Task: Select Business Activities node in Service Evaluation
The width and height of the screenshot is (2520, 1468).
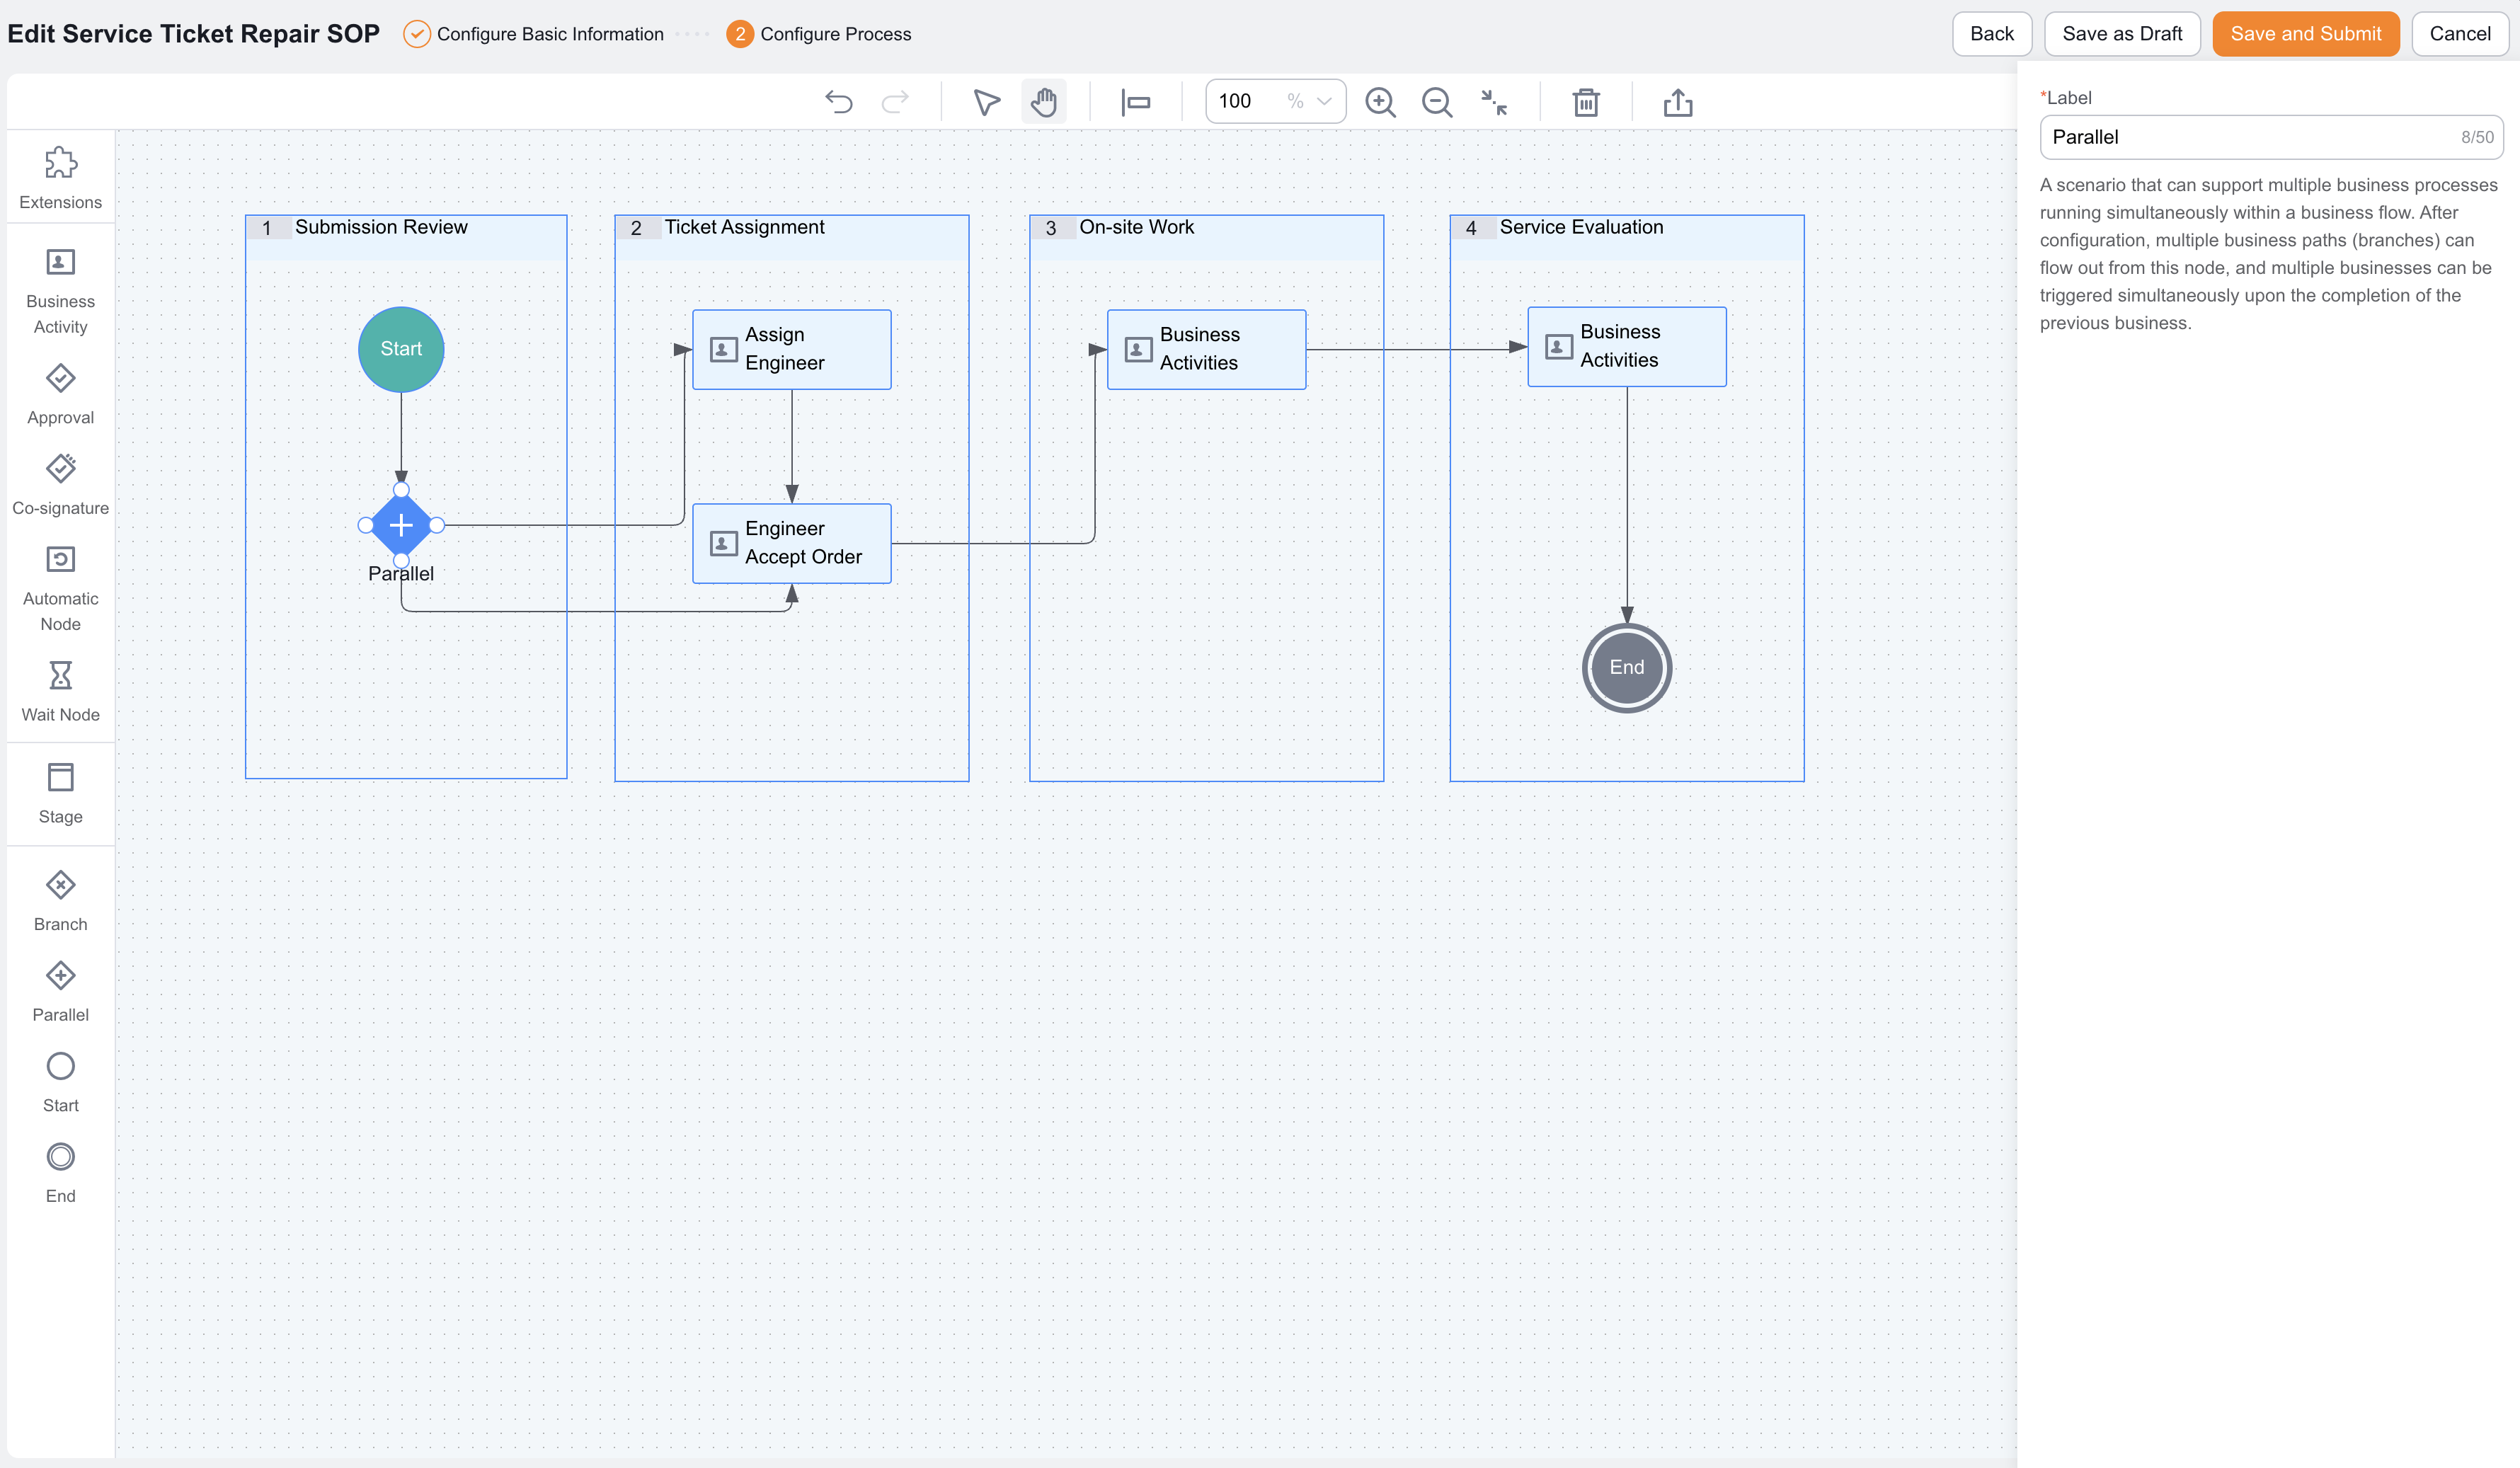Action: [1626, 346]
